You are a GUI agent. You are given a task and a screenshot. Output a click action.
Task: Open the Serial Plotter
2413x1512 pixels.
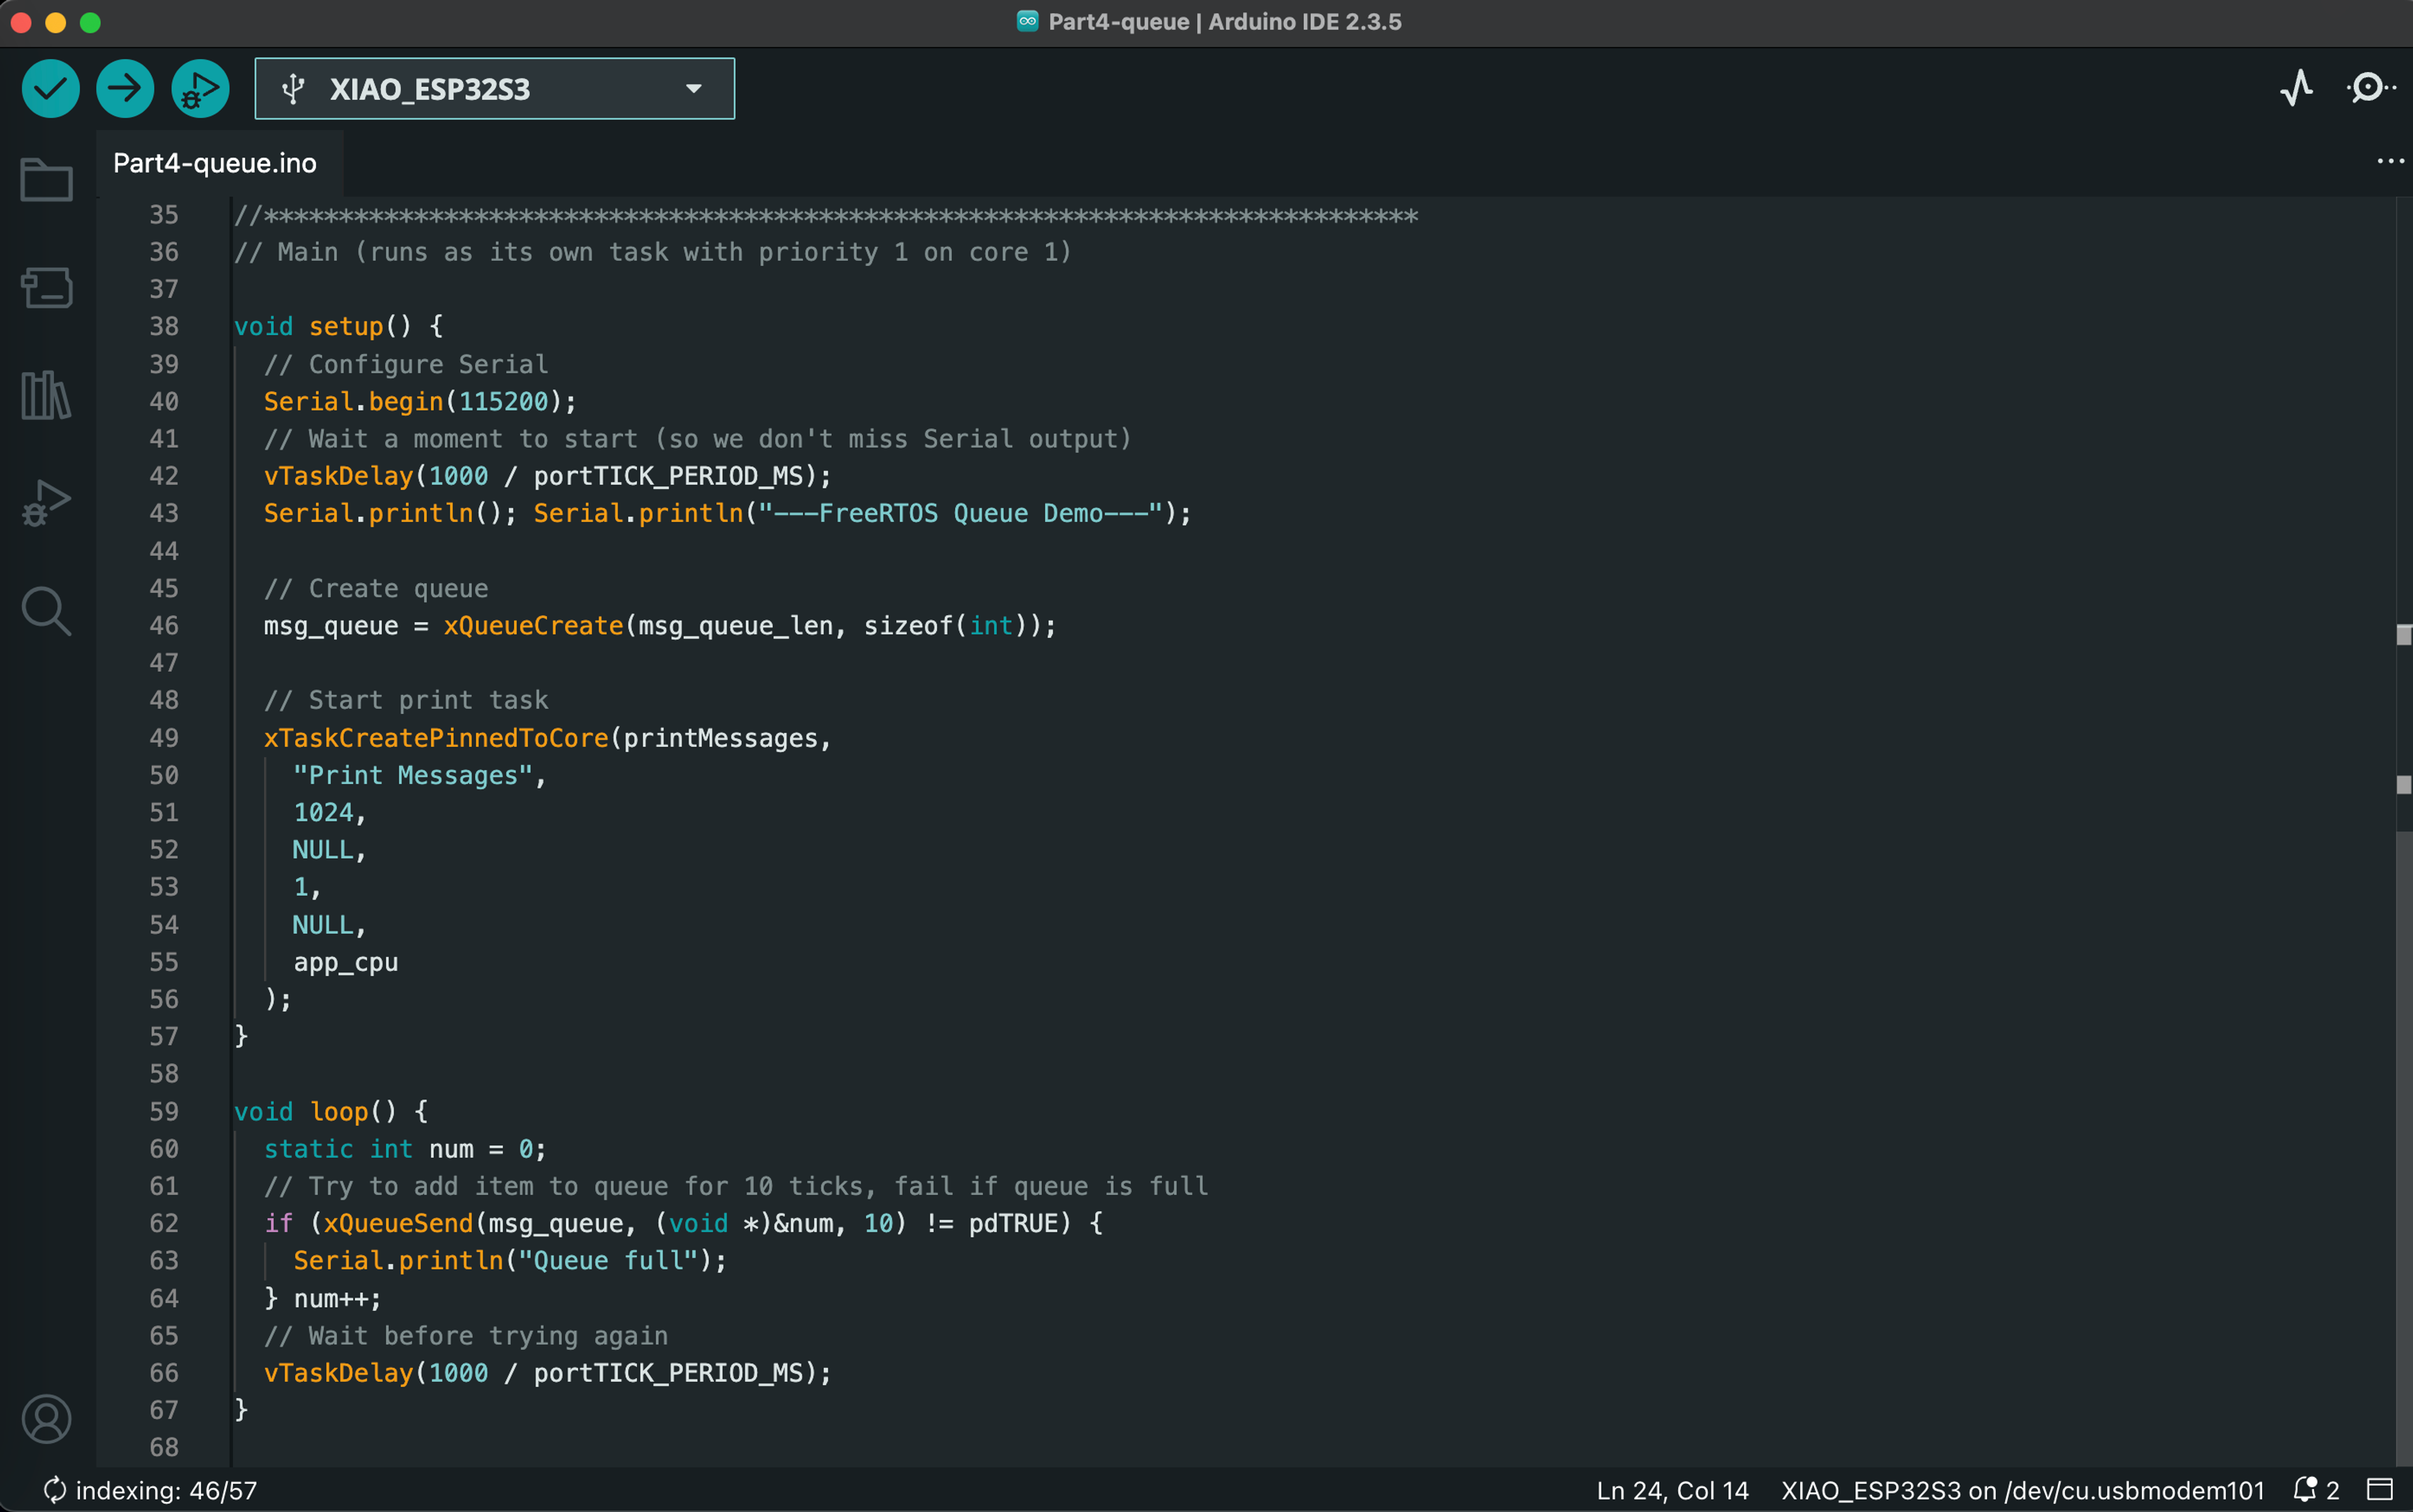coord(2297,88)
